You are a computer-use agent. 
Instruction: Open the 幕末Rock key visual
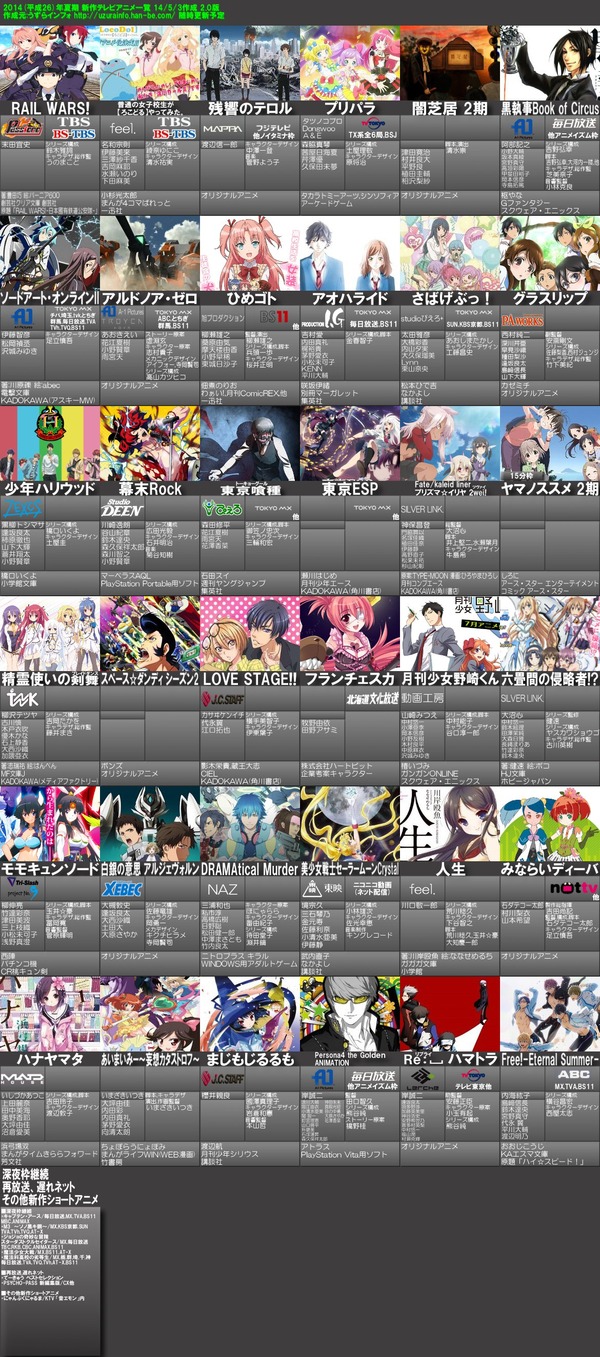pyautogui.click(x=150, y=442)
